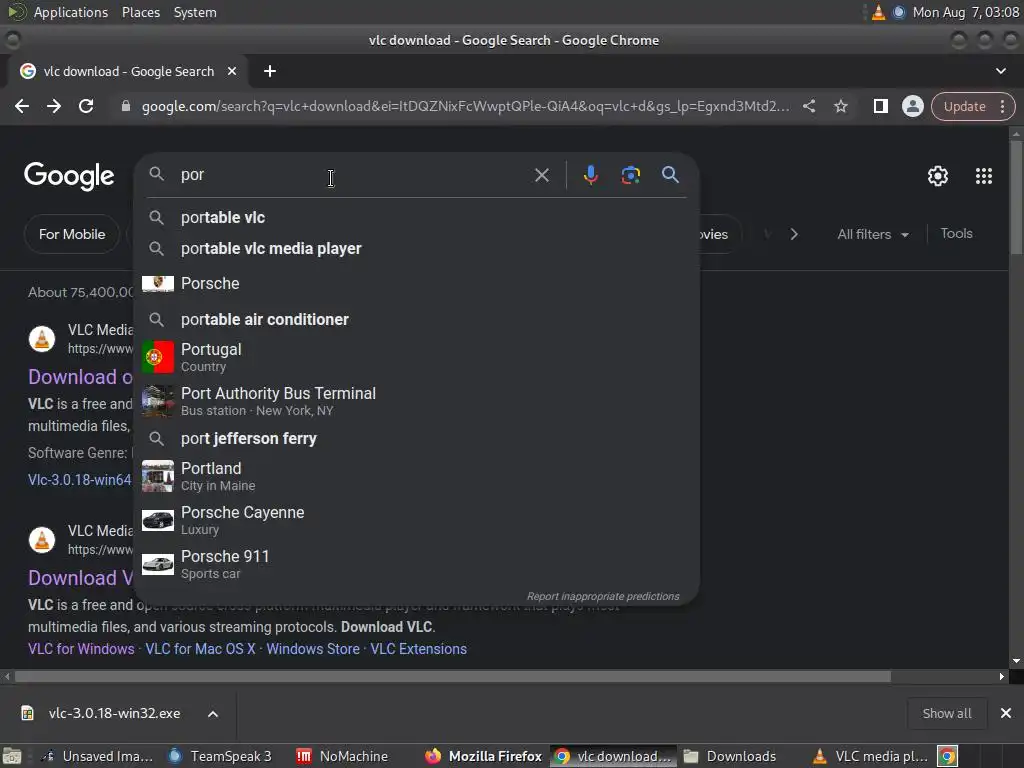The width and height of the screenshot is (1024, 768).
Task: Open the Windows Store link
Action: [313, 649]
